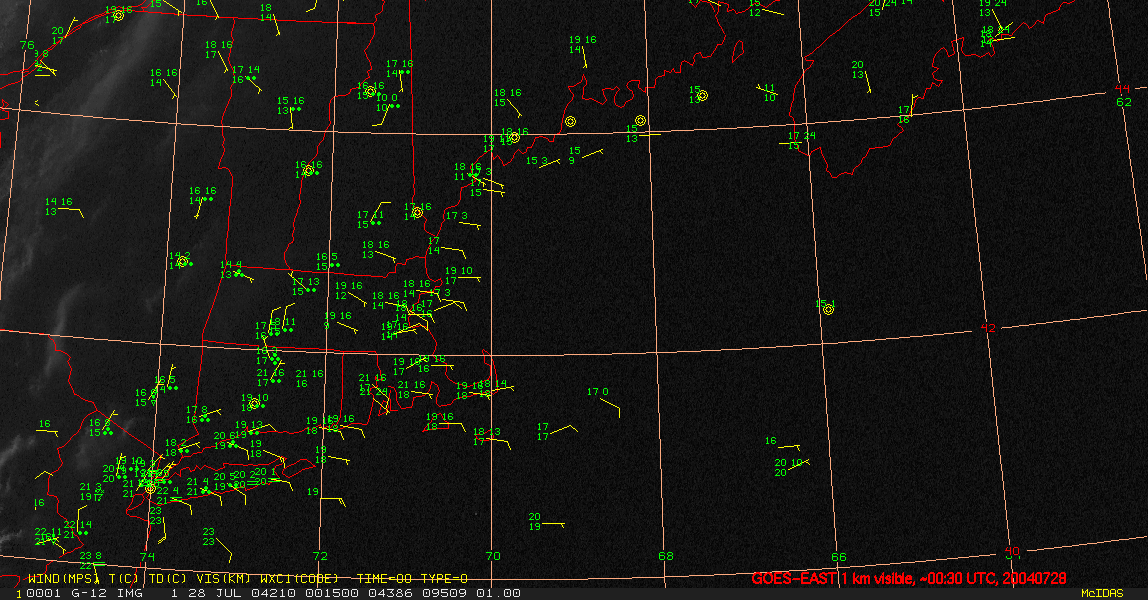Screen dimensions: 1148x600
Task: Click the green 68 longitude label
Action: coord(666,556)
